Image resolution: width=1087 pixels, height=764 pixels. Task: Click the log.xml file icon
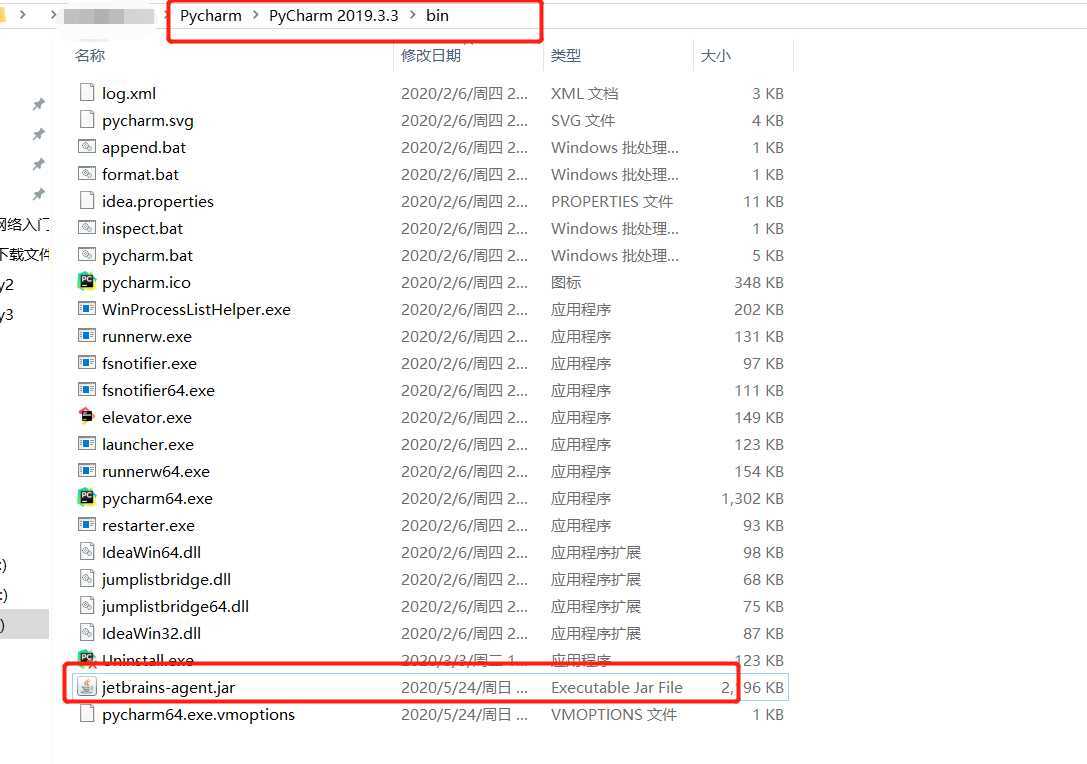pyautogui.click(x=87, y=93)
